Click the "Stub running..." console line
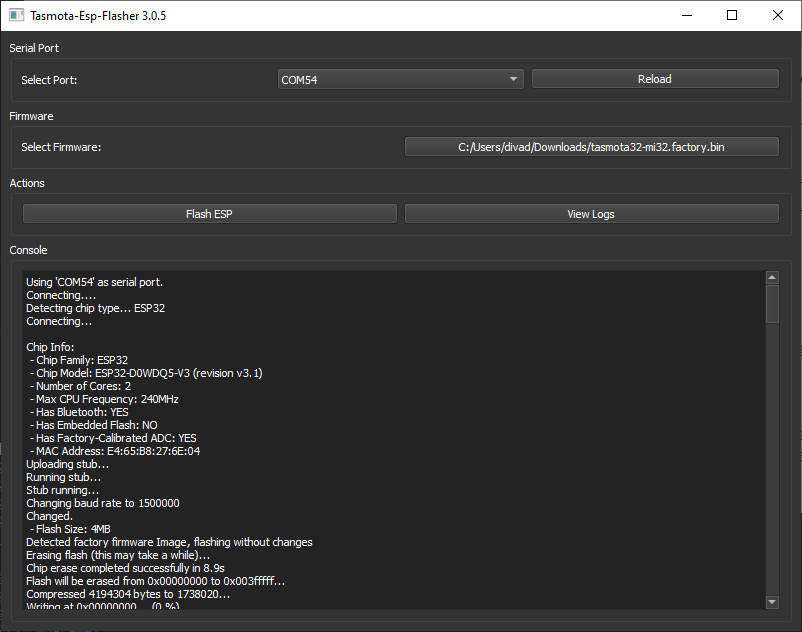This screenshot has height=632, width=802. tap(62, 490)
